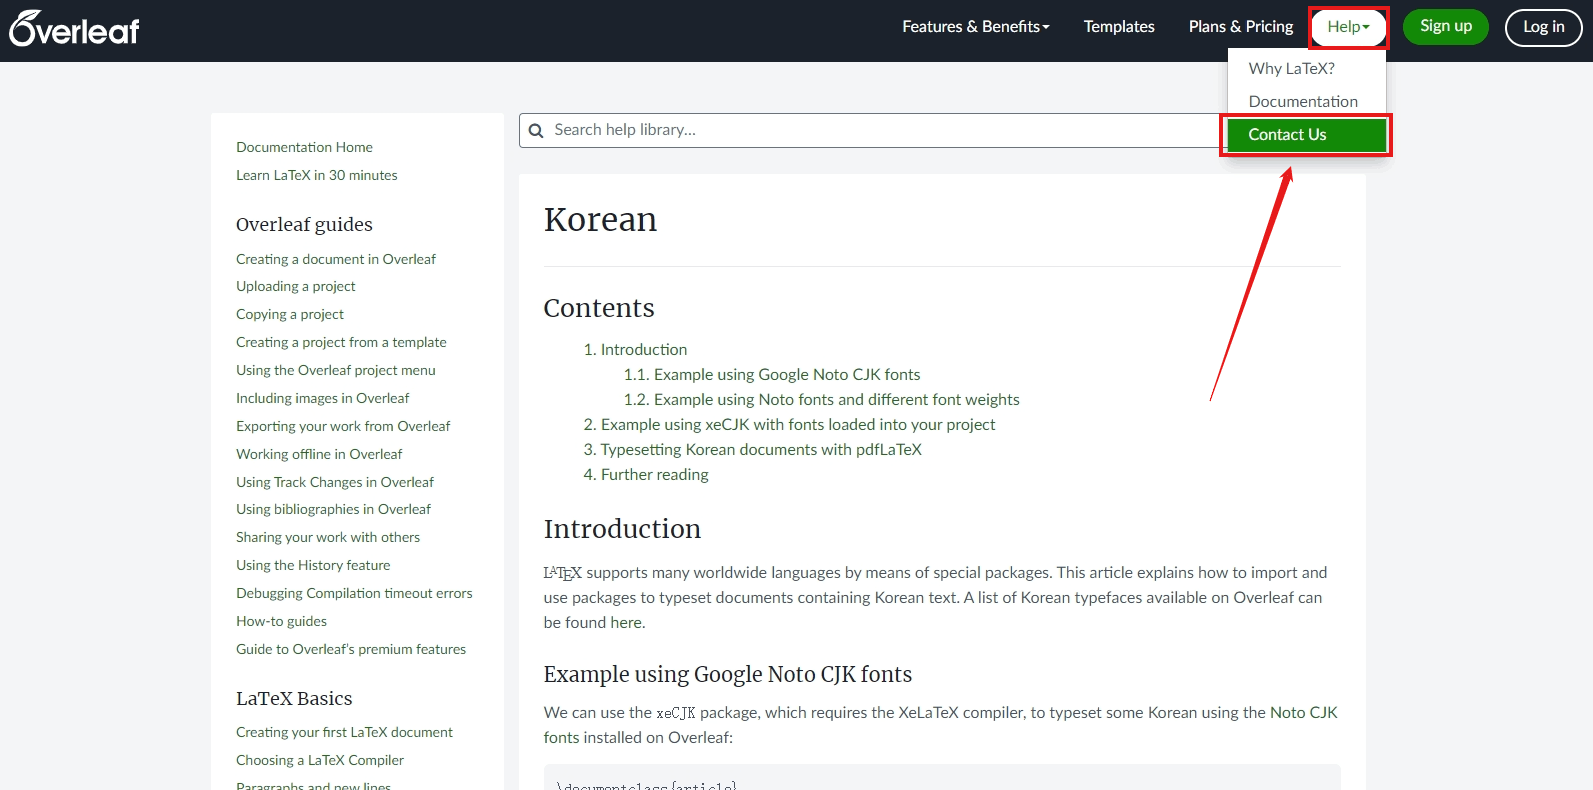Click Example using Google Noto CJK fonts heading
The image size is (1593, 790).
728,674
